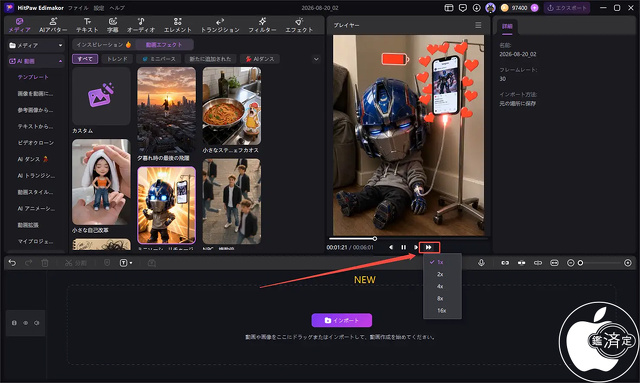Open the トランジション transitions tool
The width and height of the screenshot is (640, 383).
pyautogui.click(x=220, y=25)
